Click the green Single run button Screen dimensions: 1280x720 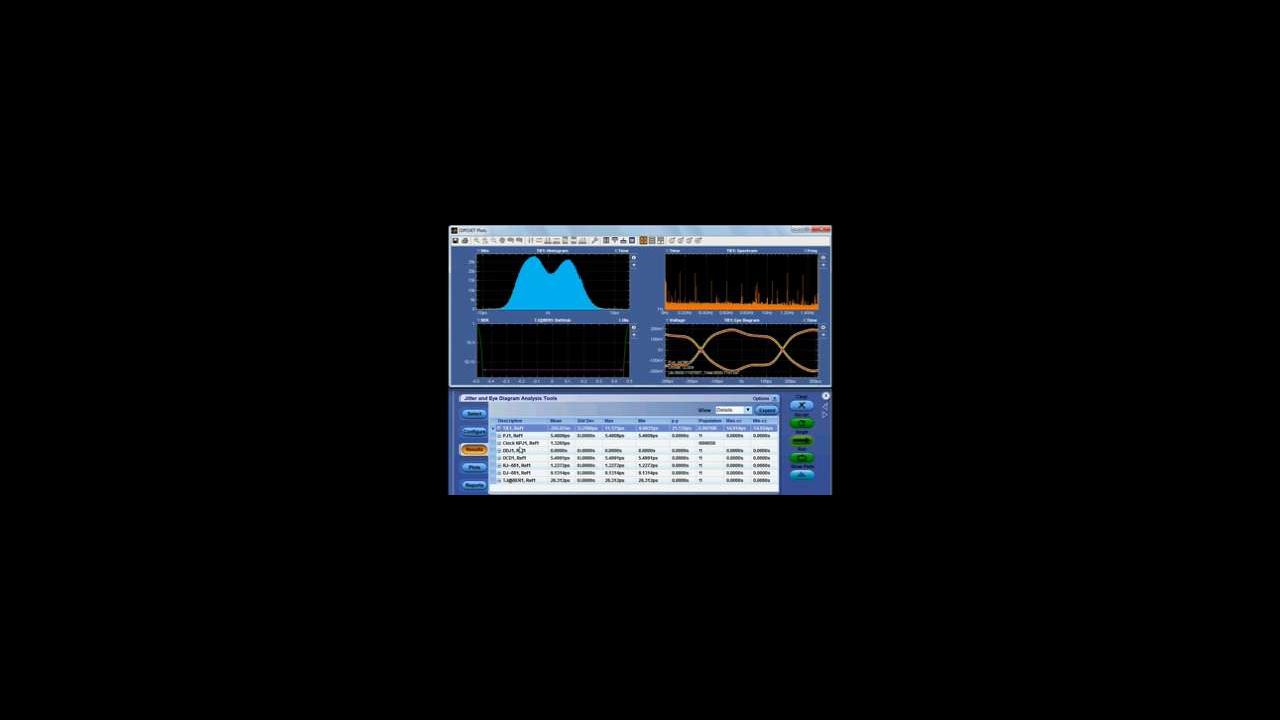tap(802, 440)
